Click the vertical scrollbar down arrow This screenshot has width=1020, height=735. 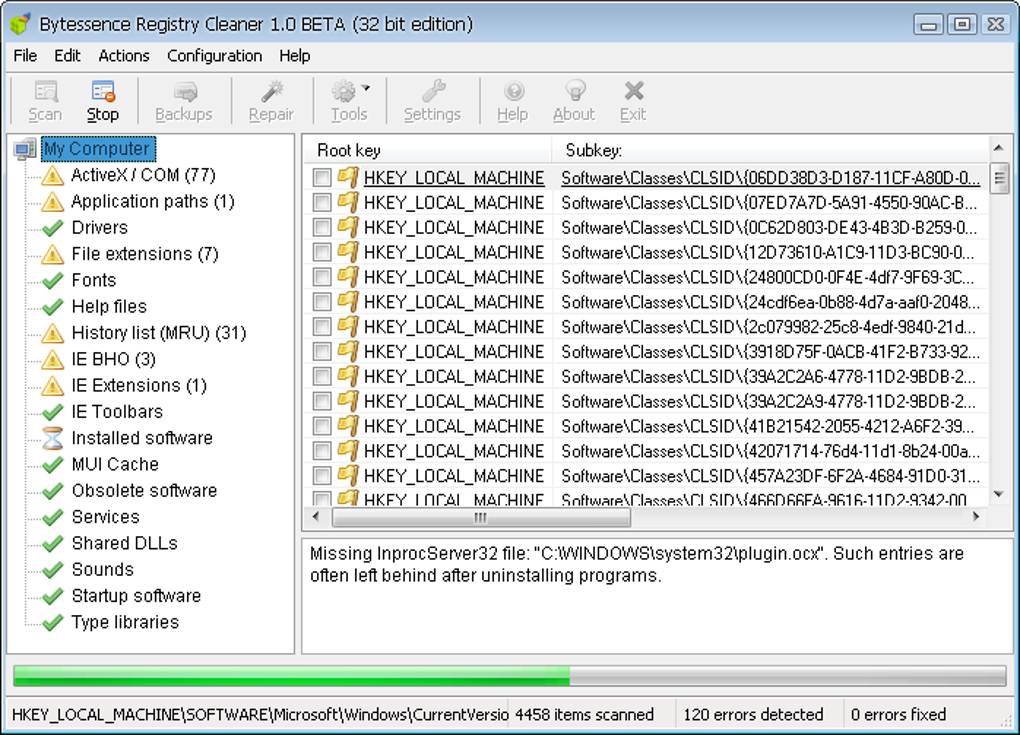coord(999,496)
